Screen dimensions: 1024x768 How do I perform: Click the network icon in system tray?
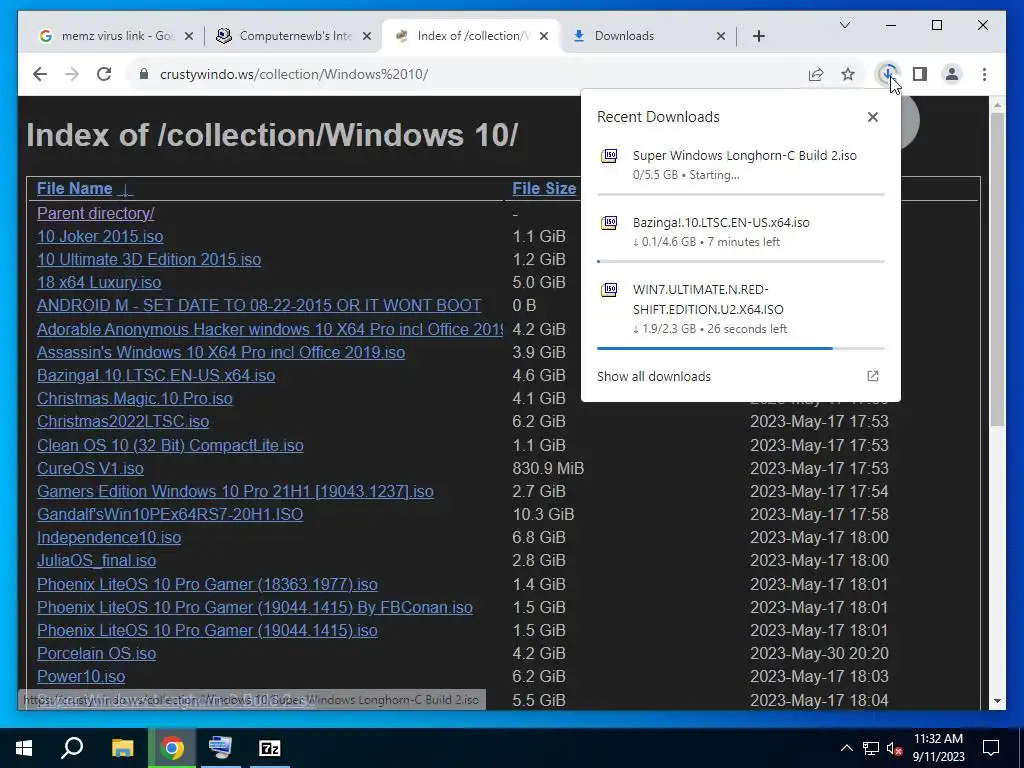(x=871, y=748)
